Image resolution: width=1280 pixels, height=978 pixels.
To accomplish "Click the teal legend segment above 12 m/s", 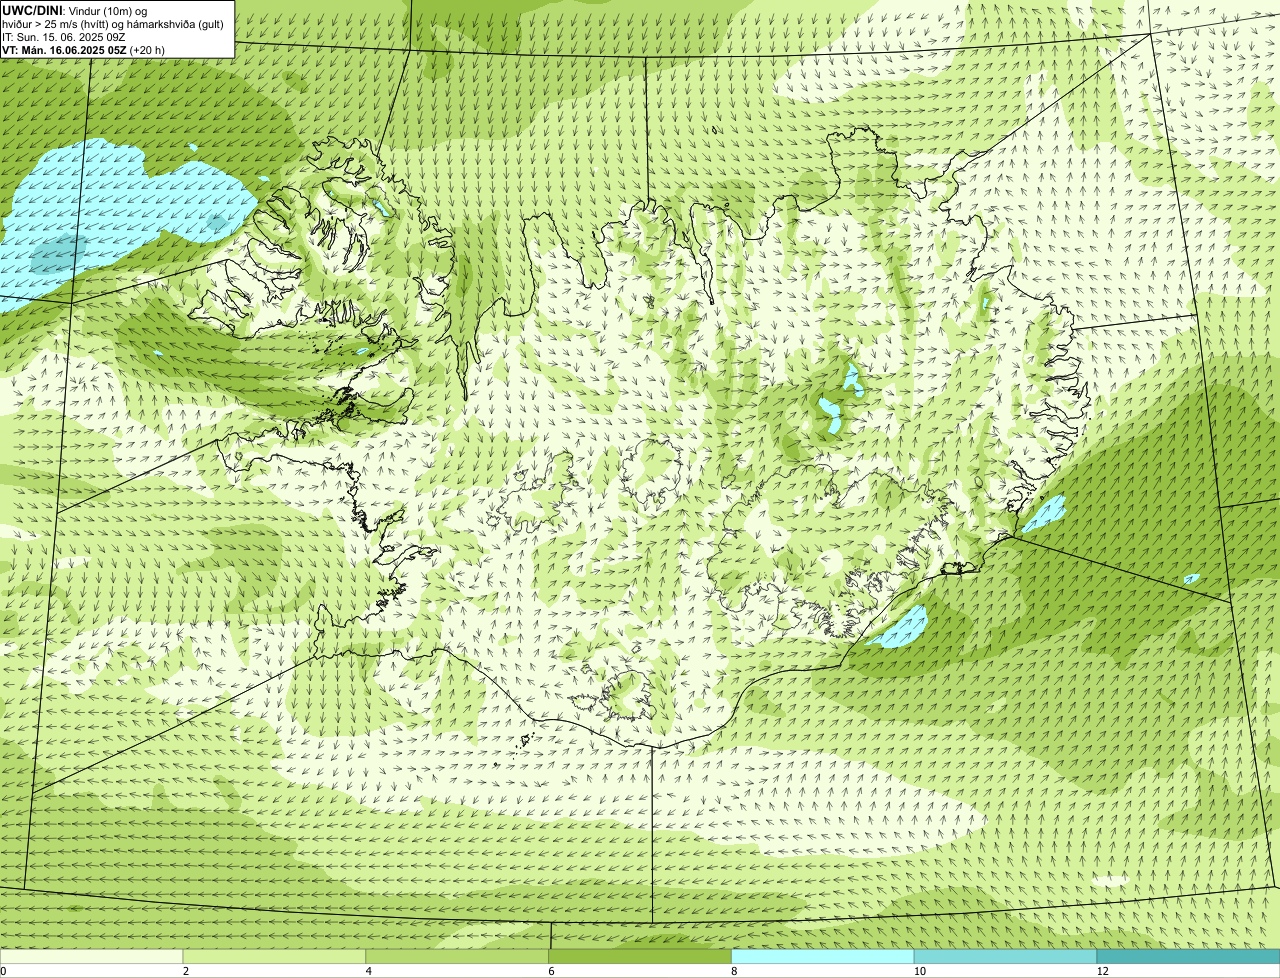I will (x=1188, y=956).
